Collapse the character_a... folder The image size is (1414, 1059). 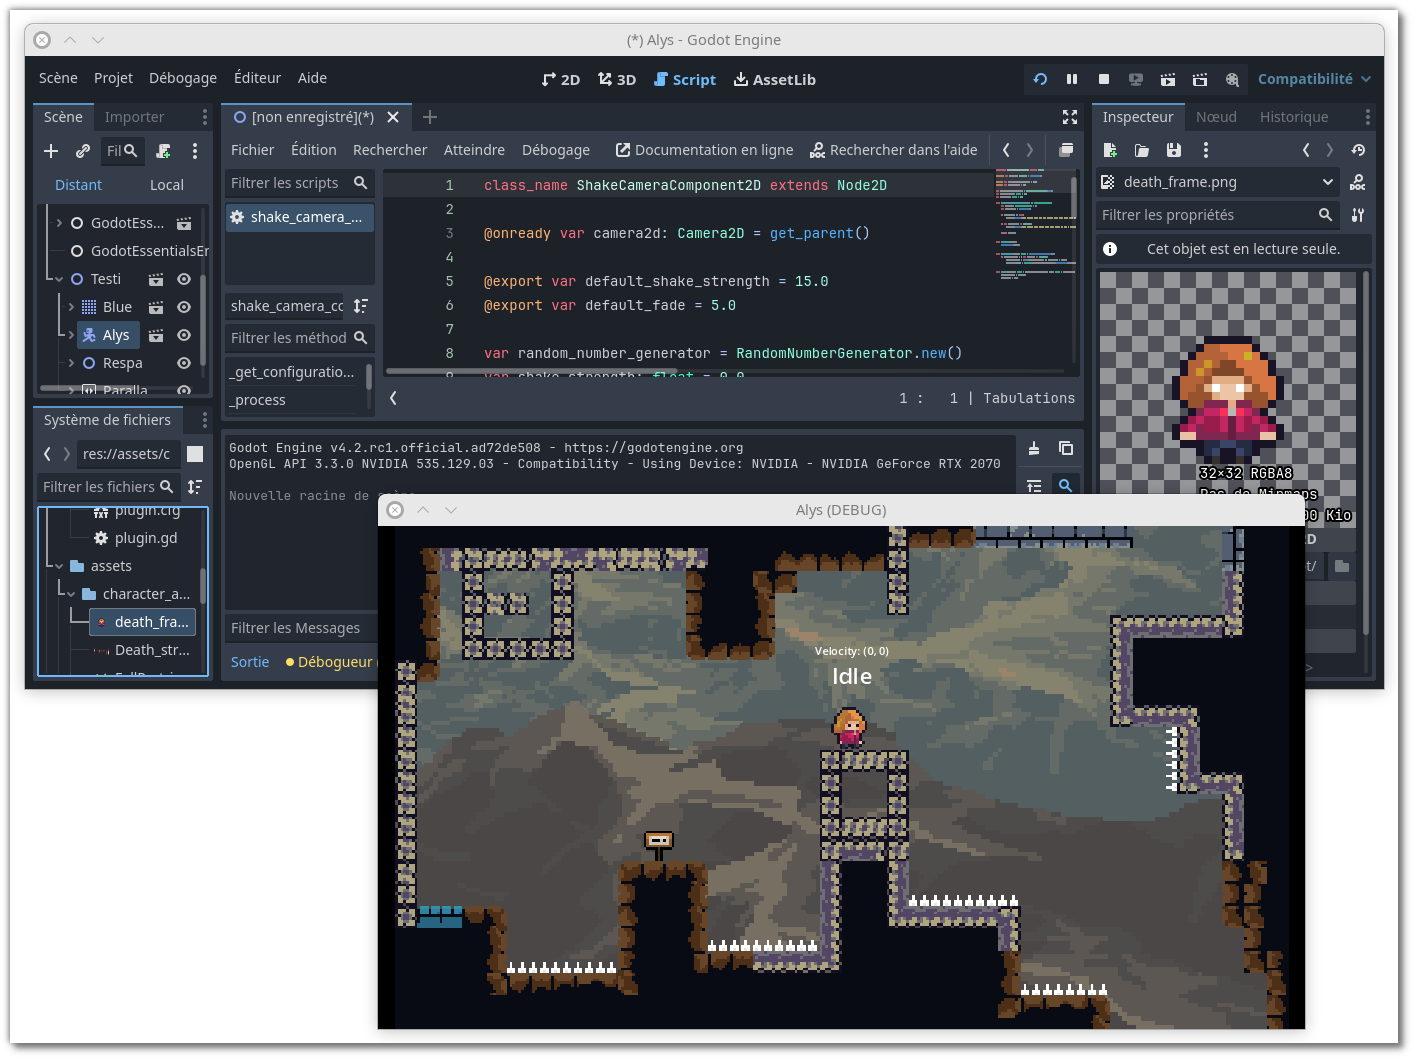[71, 594]
